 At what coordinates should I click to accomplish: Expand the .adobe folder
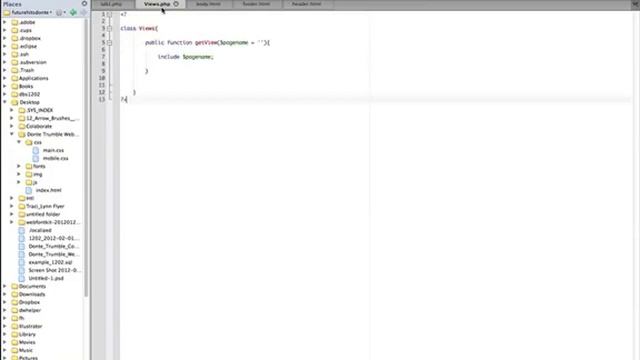point(5,22)
